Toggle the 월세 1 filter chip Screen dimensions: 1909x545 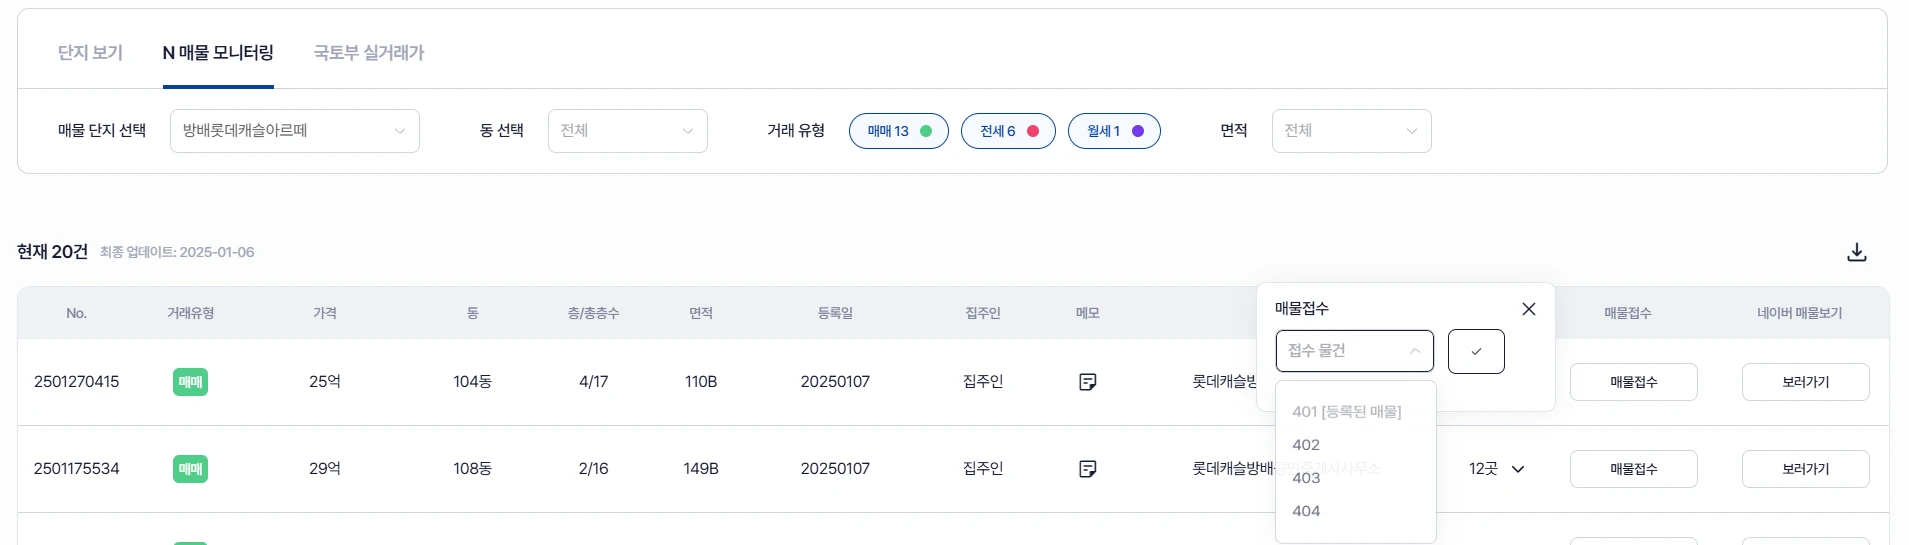[1114, 131]
